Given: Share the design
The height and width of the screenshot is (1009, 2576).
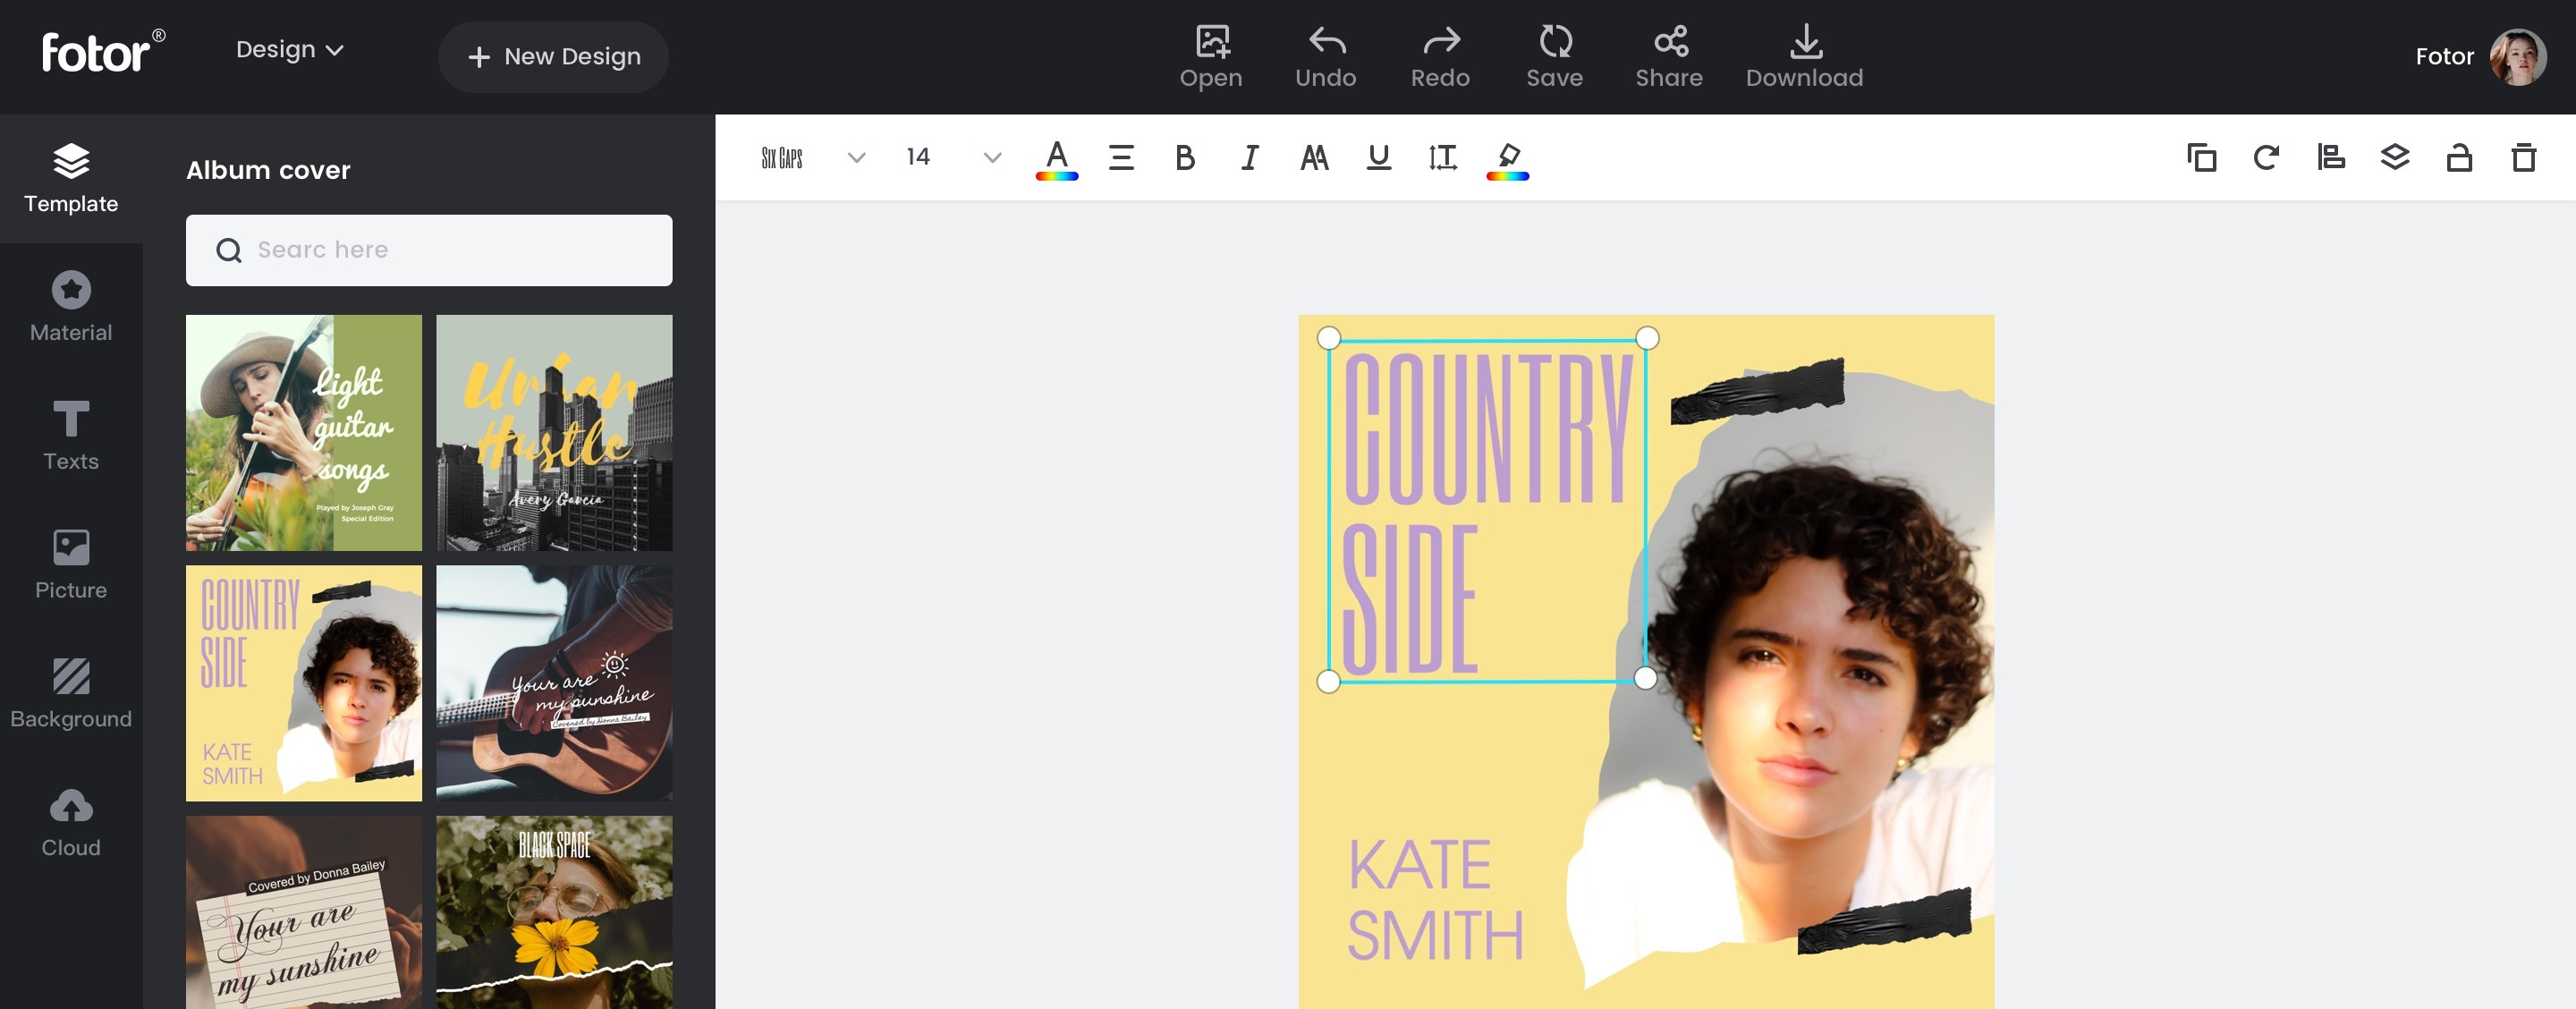Looking at the screenshot, I should point(1669,57).
